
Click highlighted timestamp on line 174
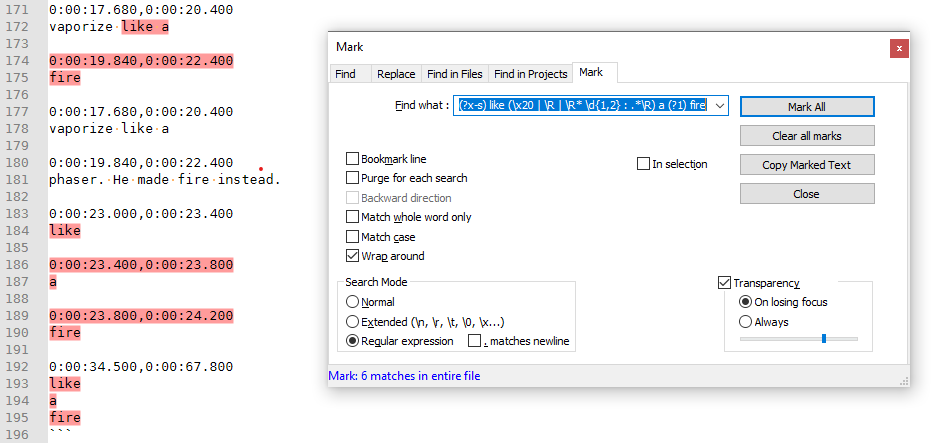[141, 61]
